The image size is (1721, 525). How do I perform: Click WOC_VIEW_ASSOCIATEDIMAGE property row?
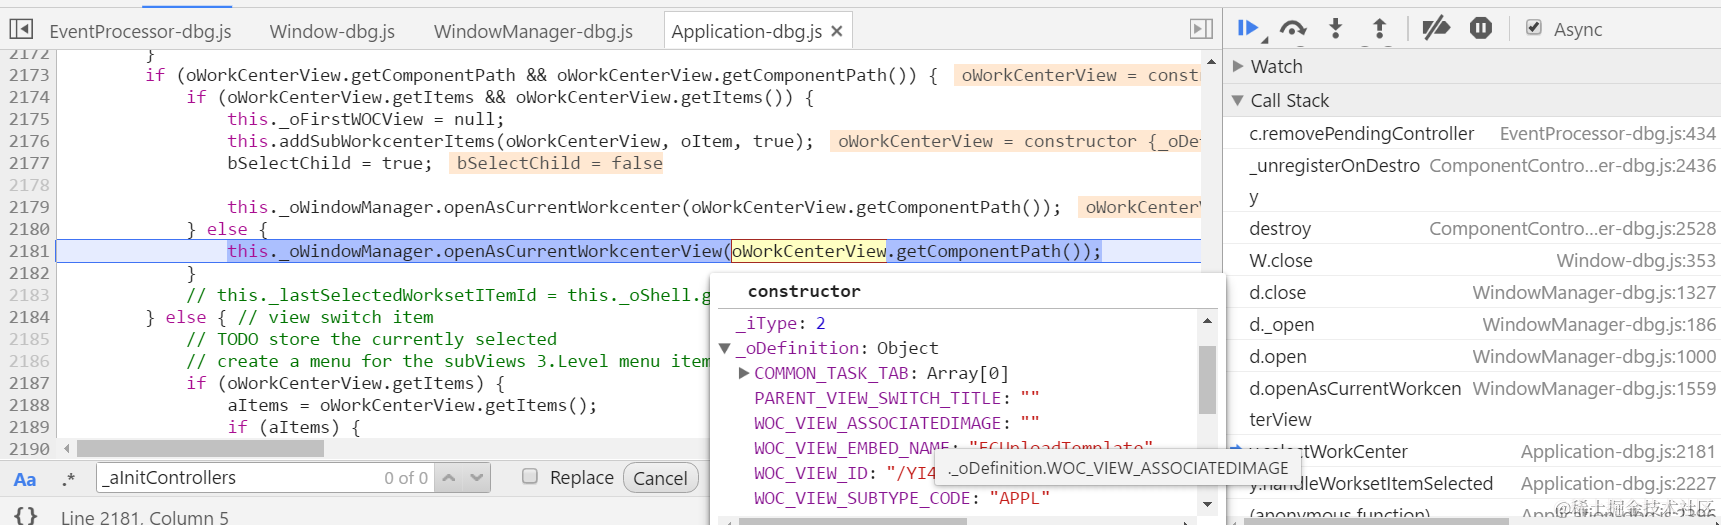click(x=897, y=423)
